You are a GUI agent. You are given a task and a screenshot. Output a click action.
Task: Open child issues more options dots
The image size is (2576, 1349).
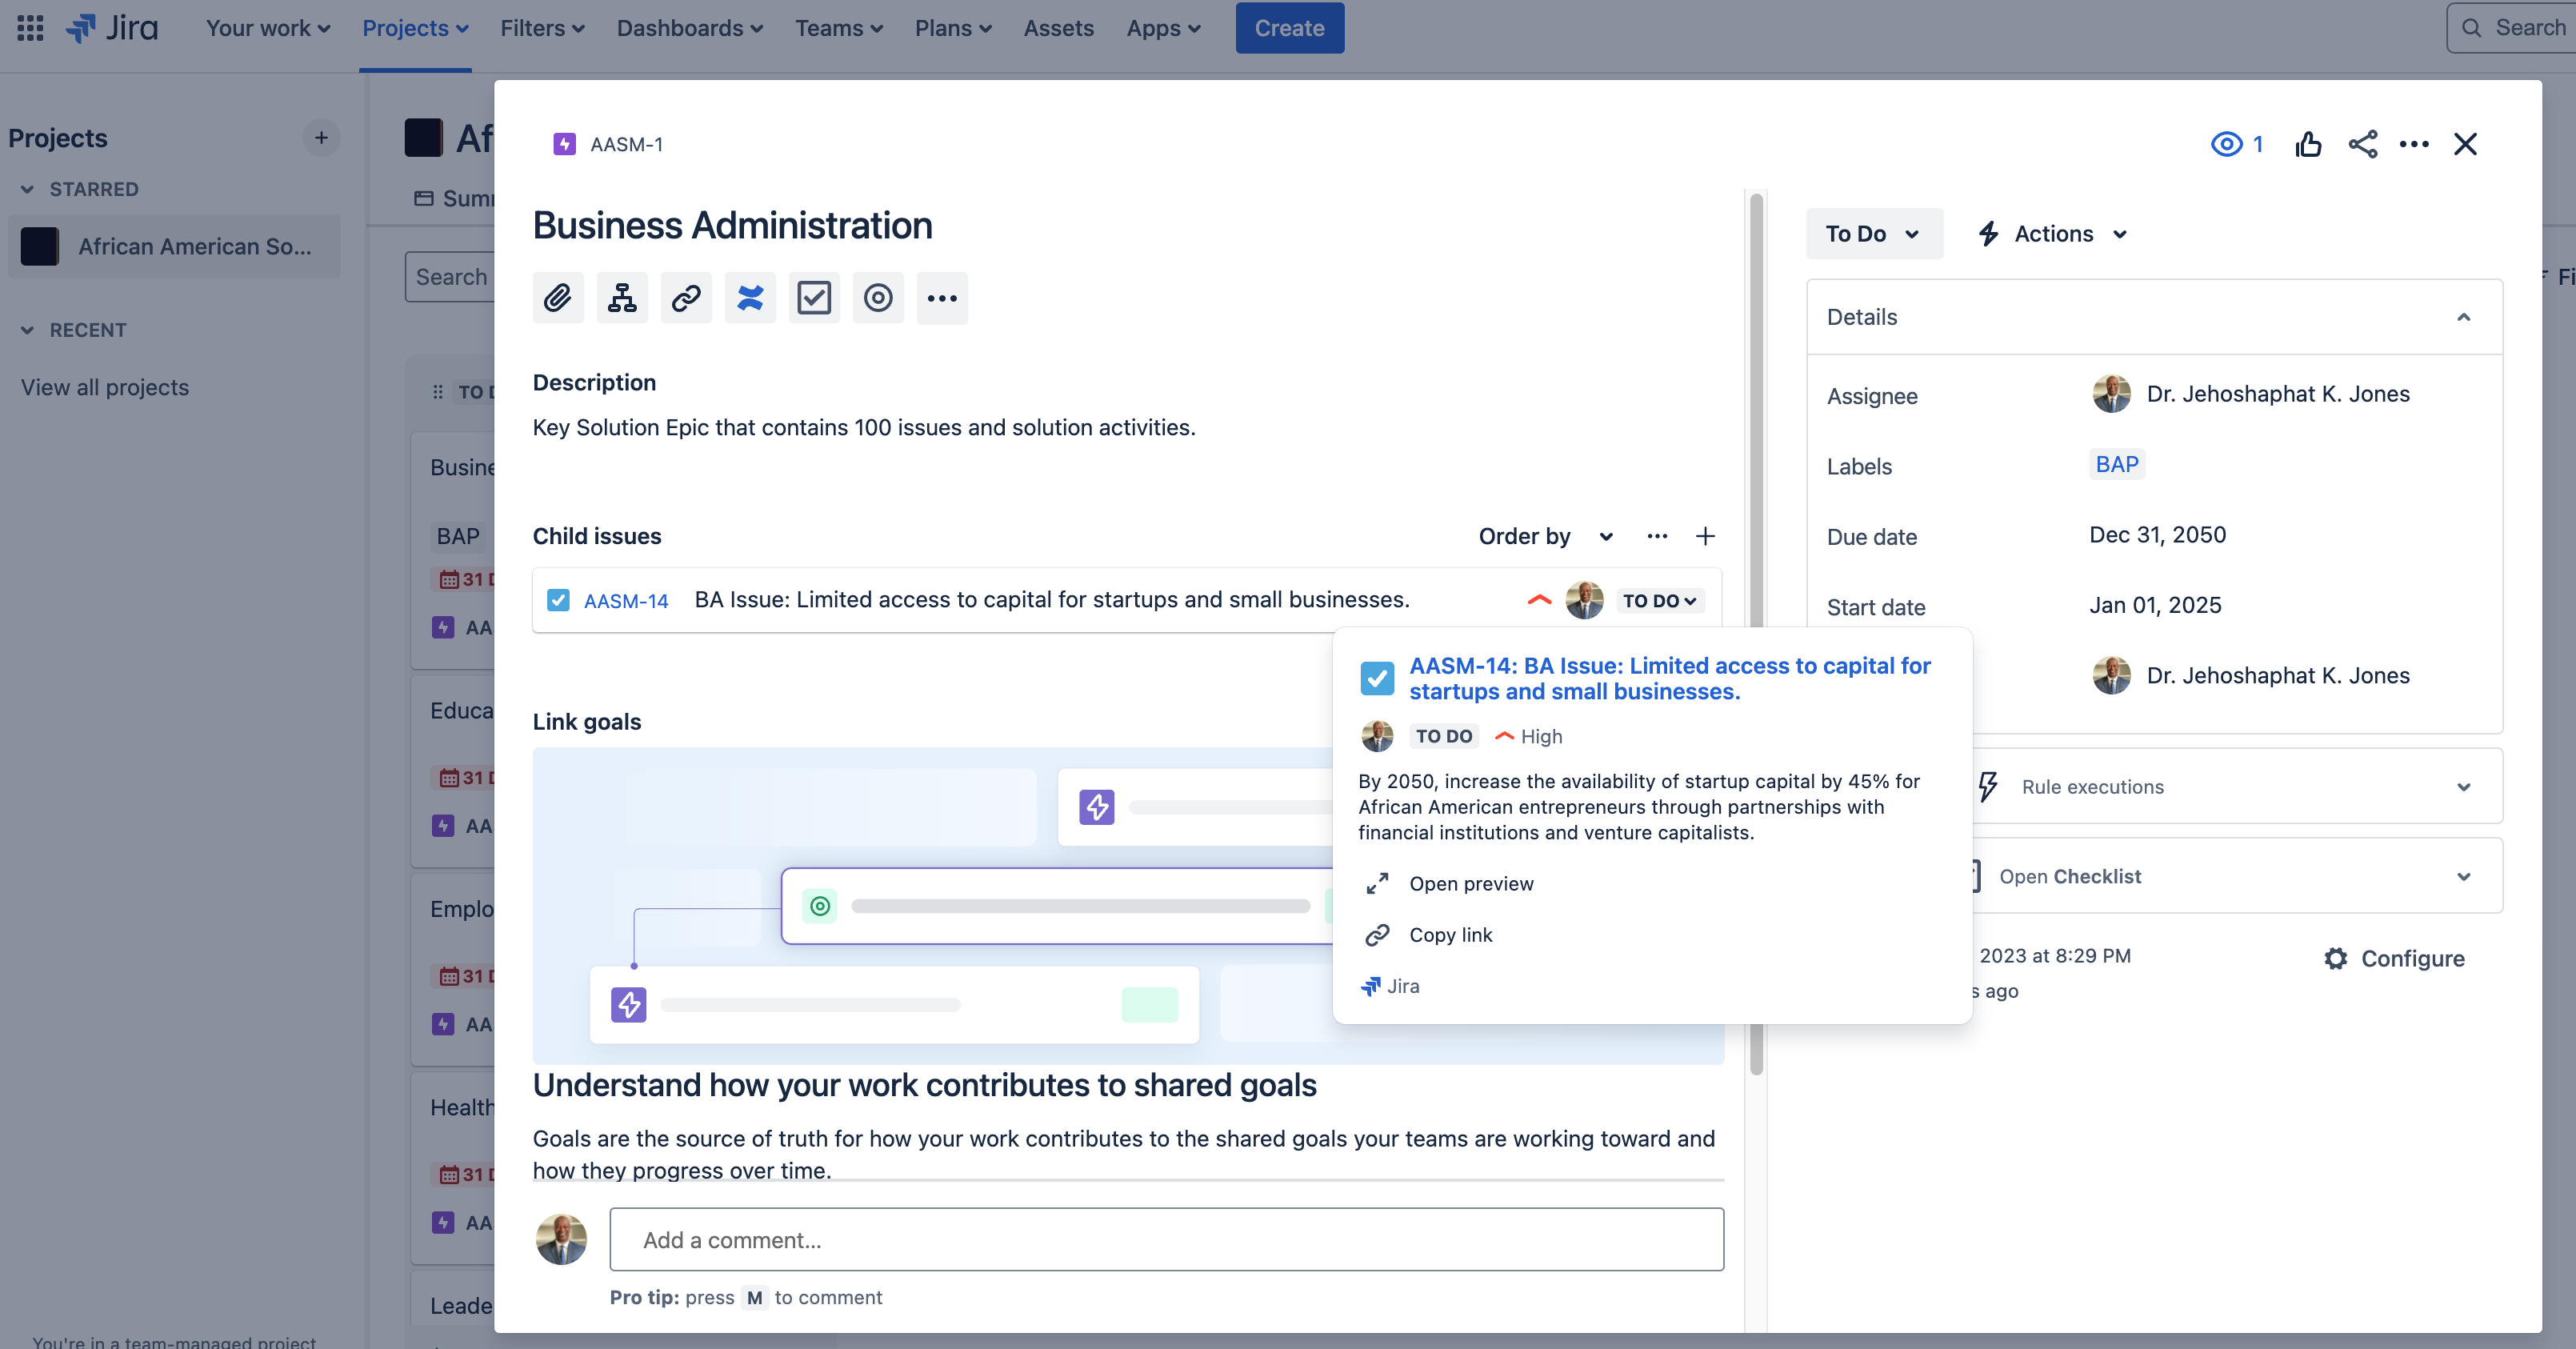(x=1657, y=536)
